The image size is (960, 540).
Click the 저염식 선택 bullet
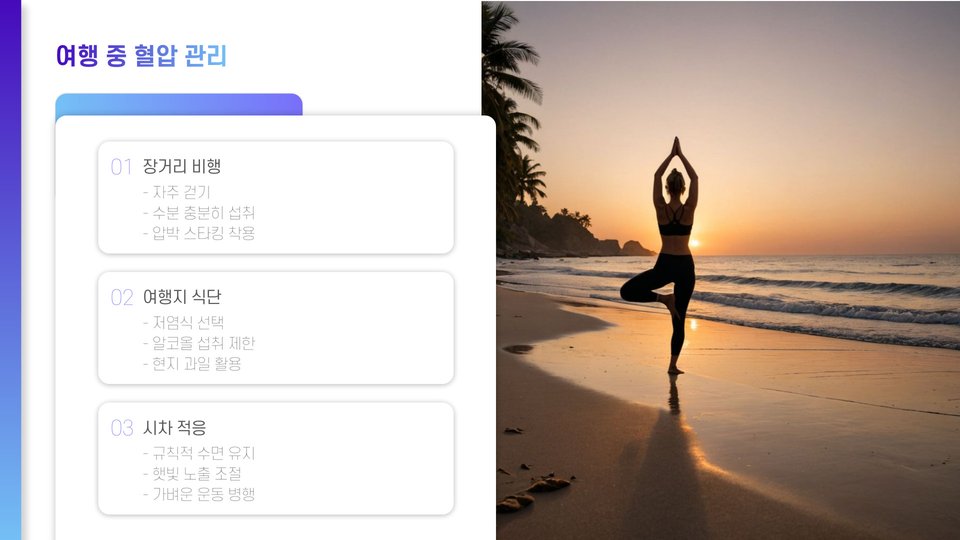point(184,323)
